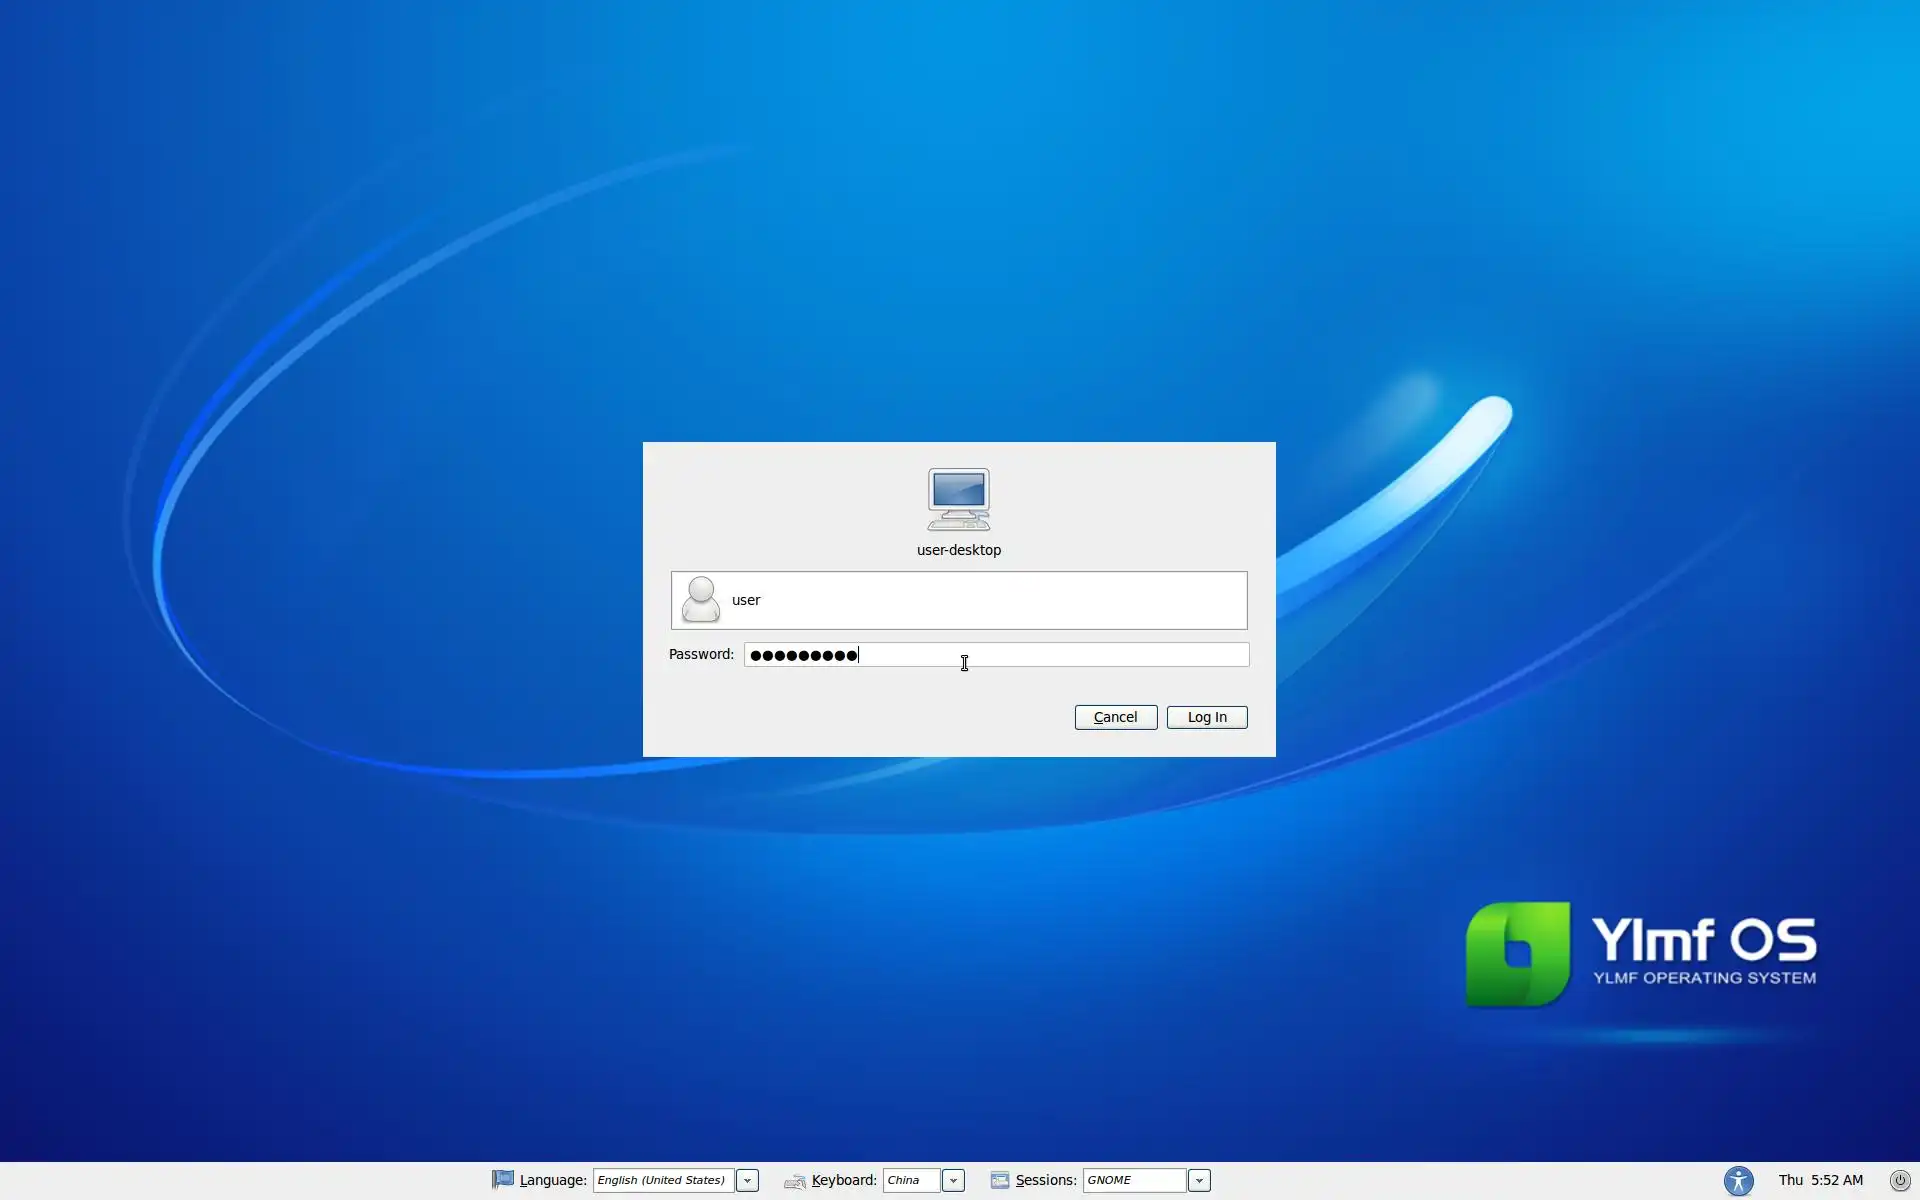
Task: Expand the Sessions dropdown arrow
Action: tap(1199, 1180)
